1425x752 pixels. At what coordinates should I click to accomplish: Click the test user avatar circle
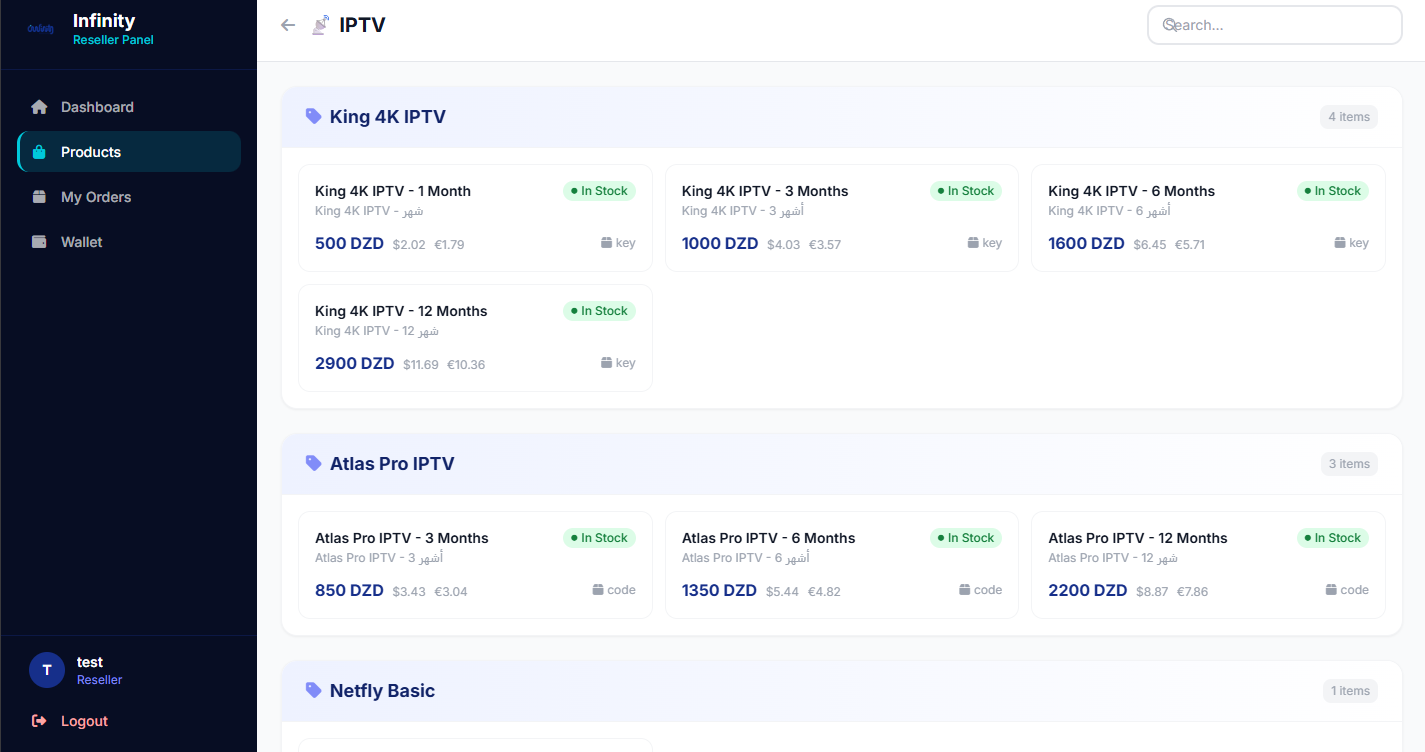click(47, 670)
